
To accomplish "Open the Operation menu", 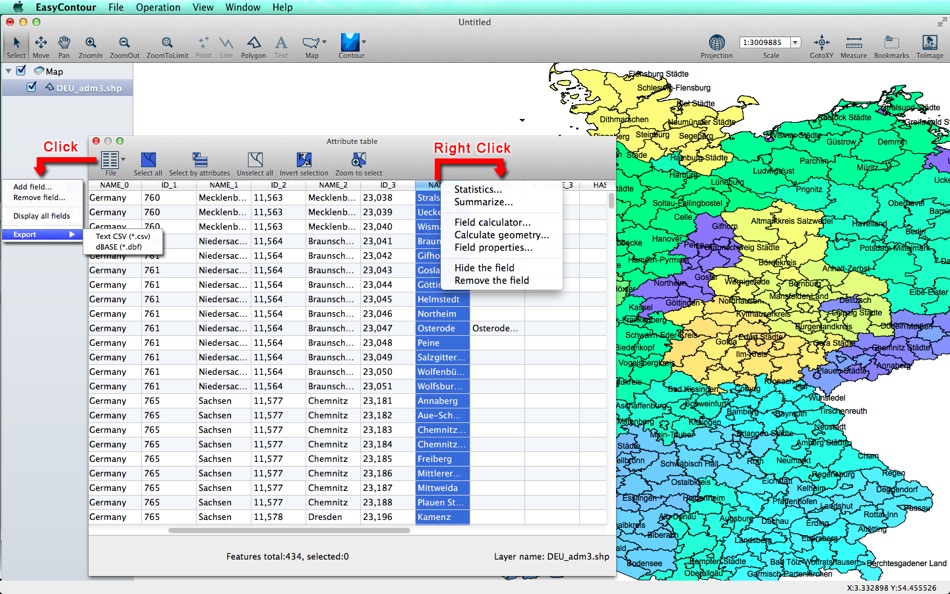I will point(158,7).
